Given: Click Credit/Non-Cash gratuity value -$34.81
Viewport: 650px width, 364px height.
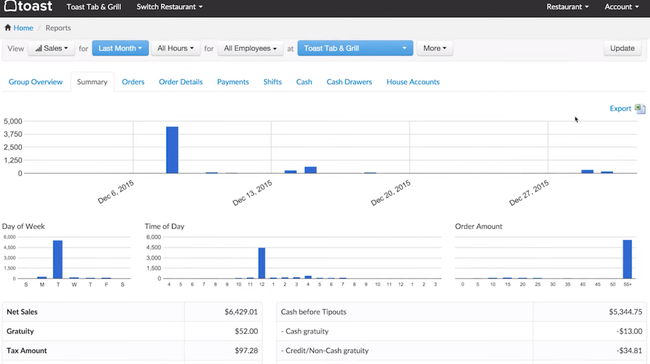Looking at the screenshot, I should [x=629, y=351].
